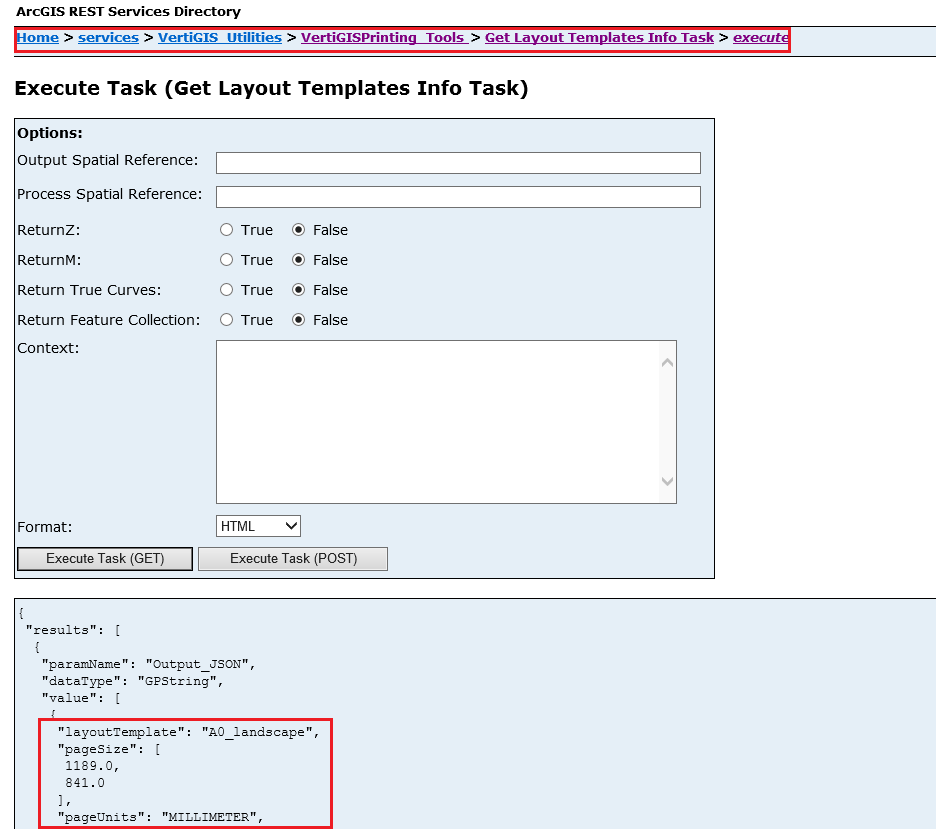936x829 pixels.
Task: Click Execute Task (POST) button
Action: (x=292, y=558)
